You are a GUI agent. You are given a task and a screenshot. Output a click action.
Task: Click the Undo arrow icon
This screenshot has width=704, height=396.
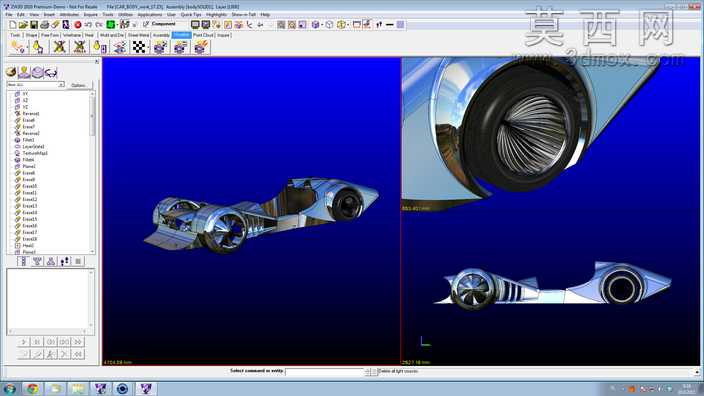(88, 25)
